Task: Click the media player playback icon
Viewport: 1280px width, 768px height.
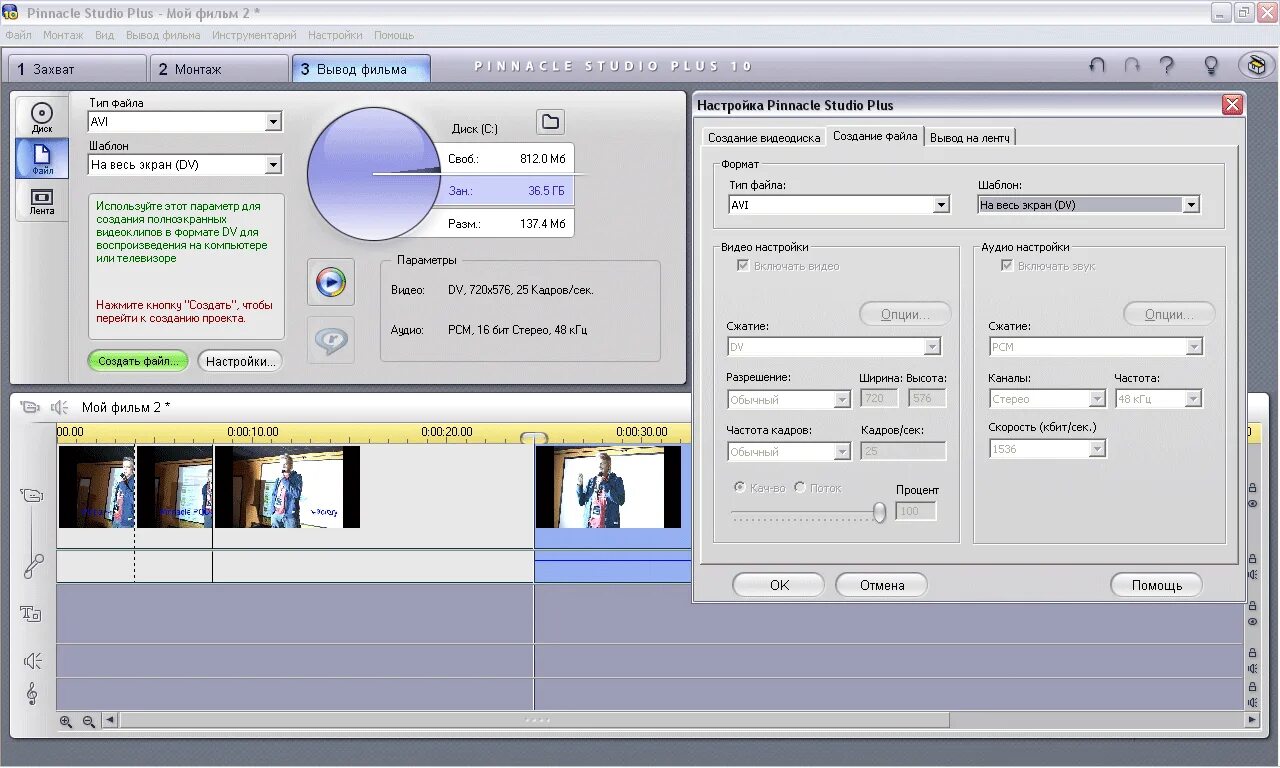Action: tap(331, 283)
